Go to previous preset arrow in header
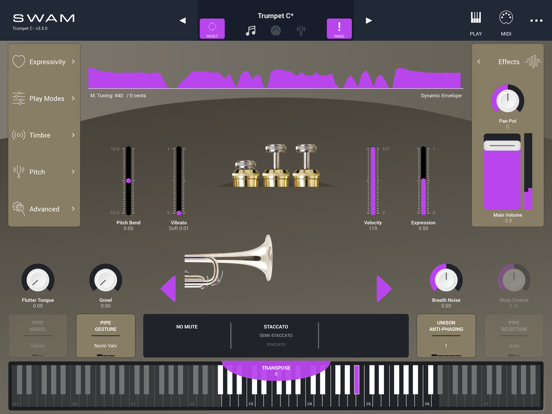 coord(183,21)
